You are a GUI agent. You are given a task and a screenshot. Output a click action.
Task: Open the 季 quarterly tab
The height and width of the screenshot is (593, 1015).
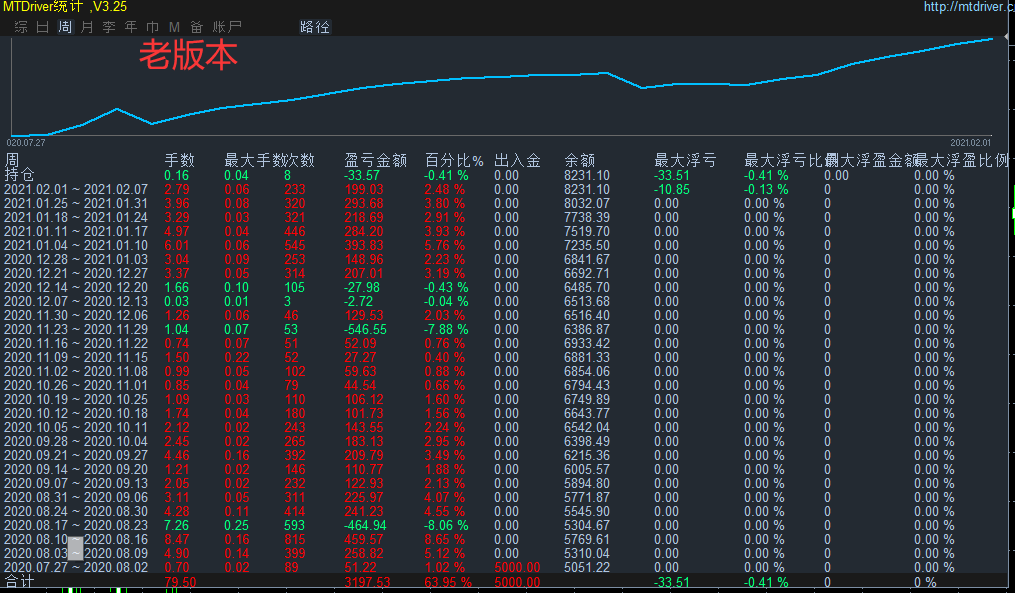[109, 27]
